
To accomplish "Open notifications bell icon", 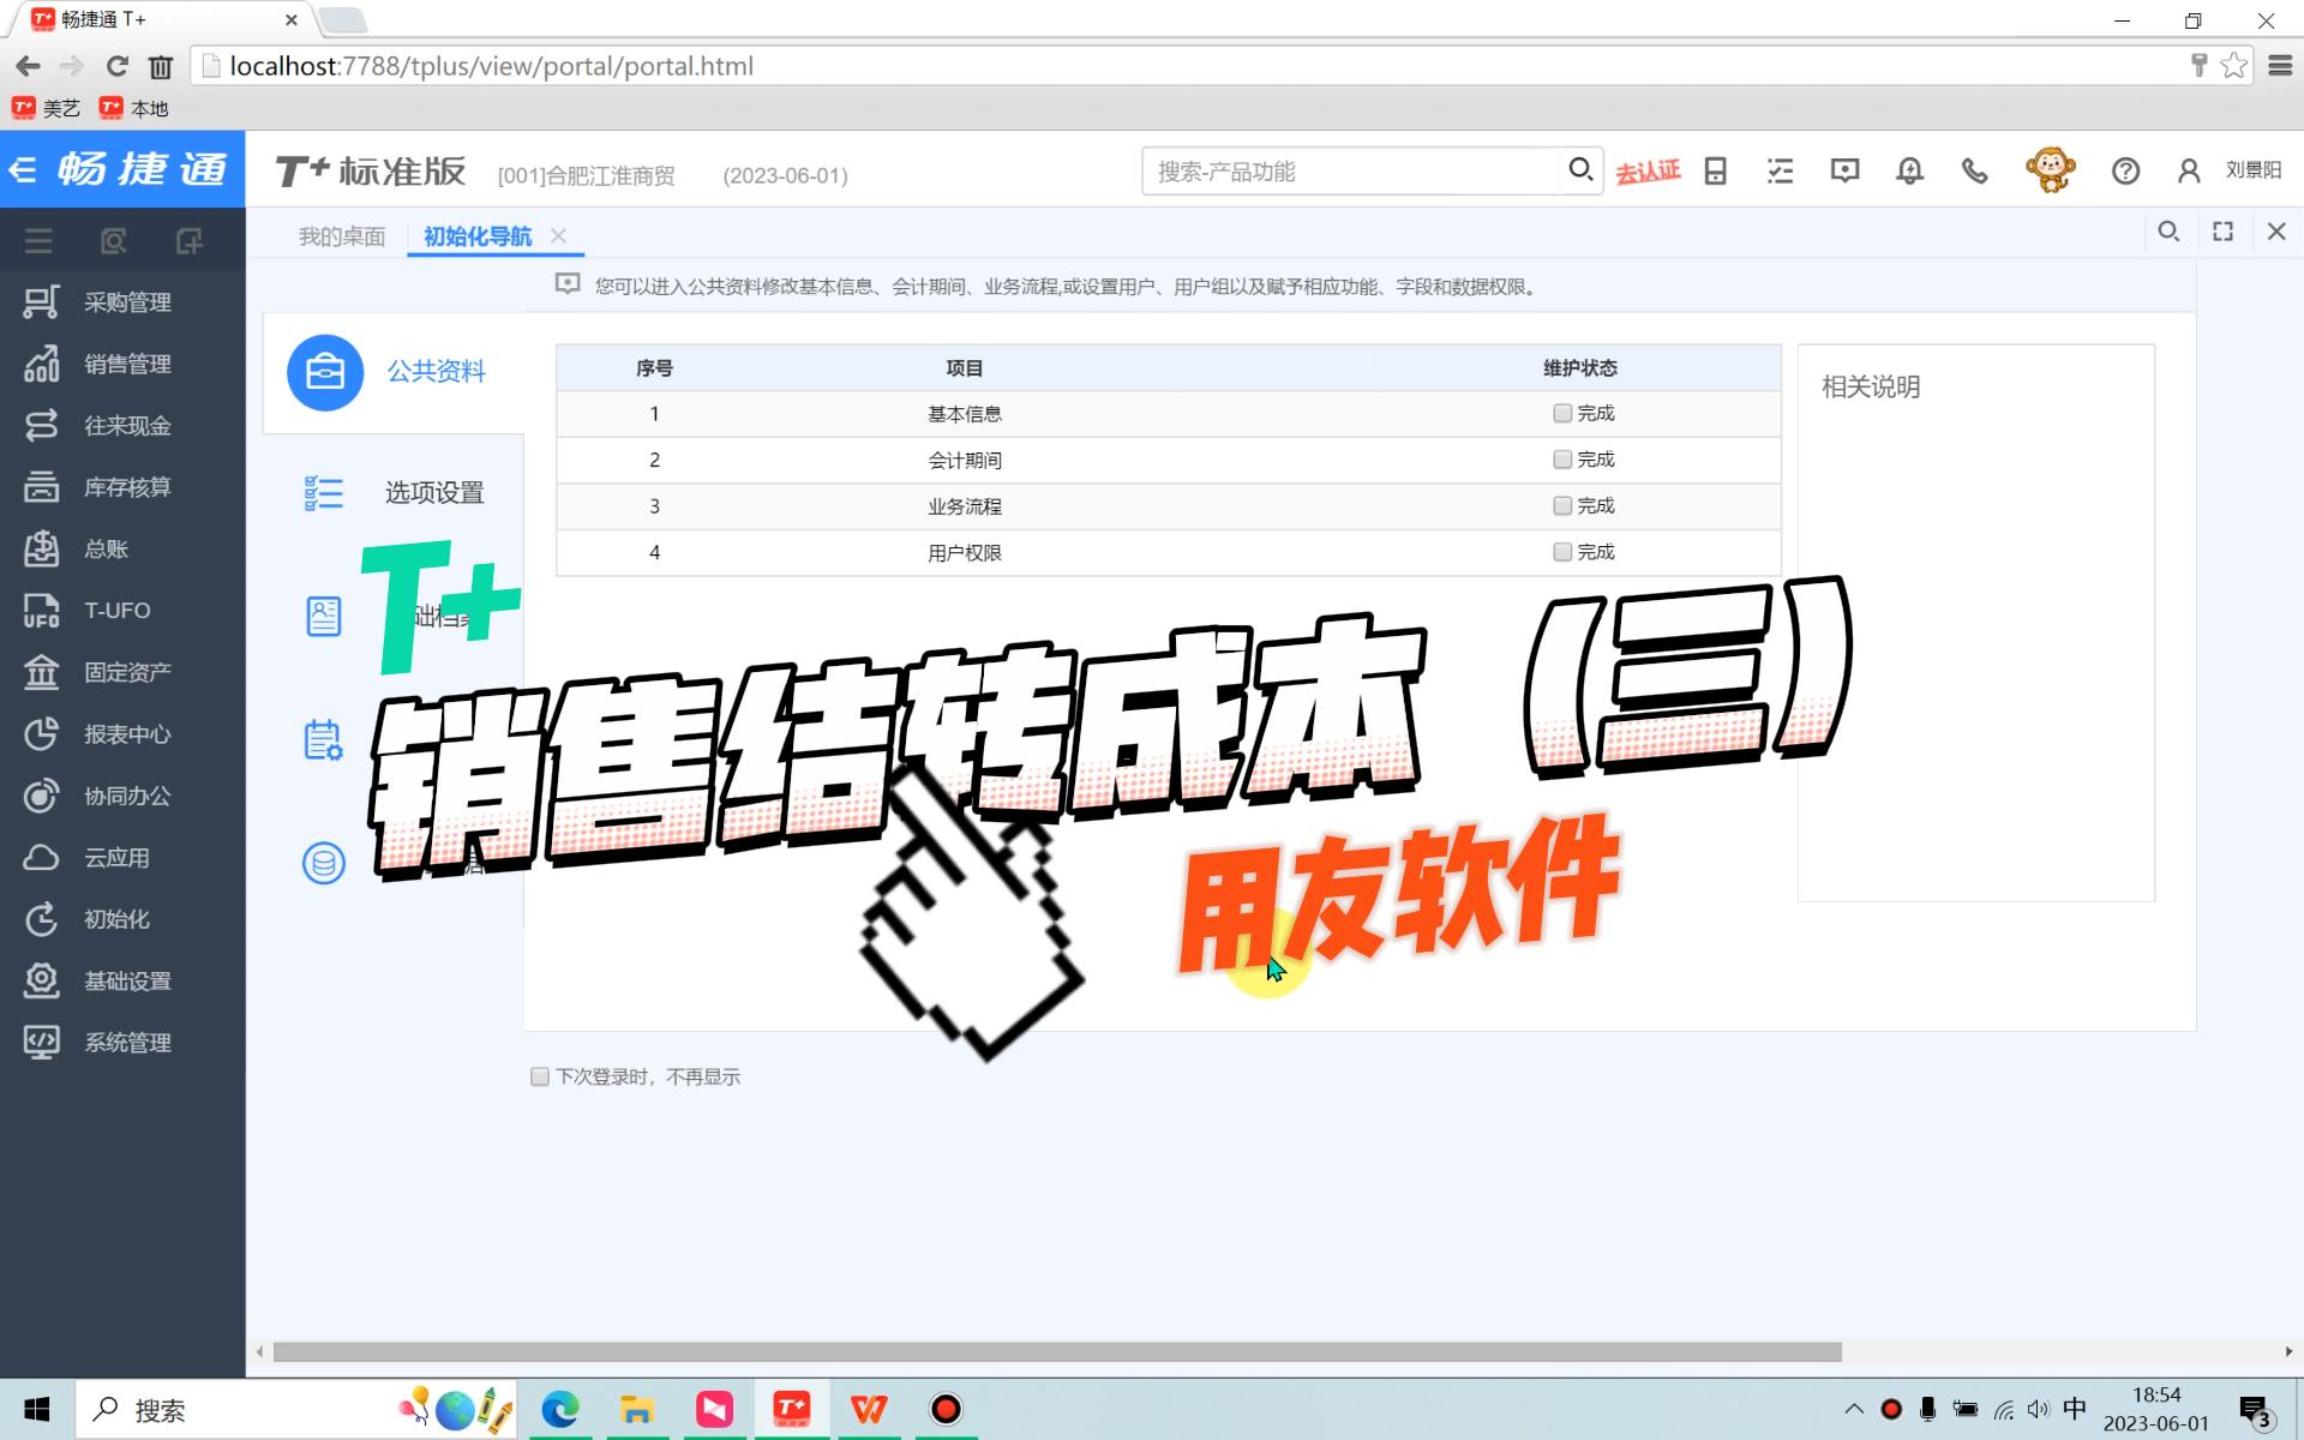I will pos(1910,171).
